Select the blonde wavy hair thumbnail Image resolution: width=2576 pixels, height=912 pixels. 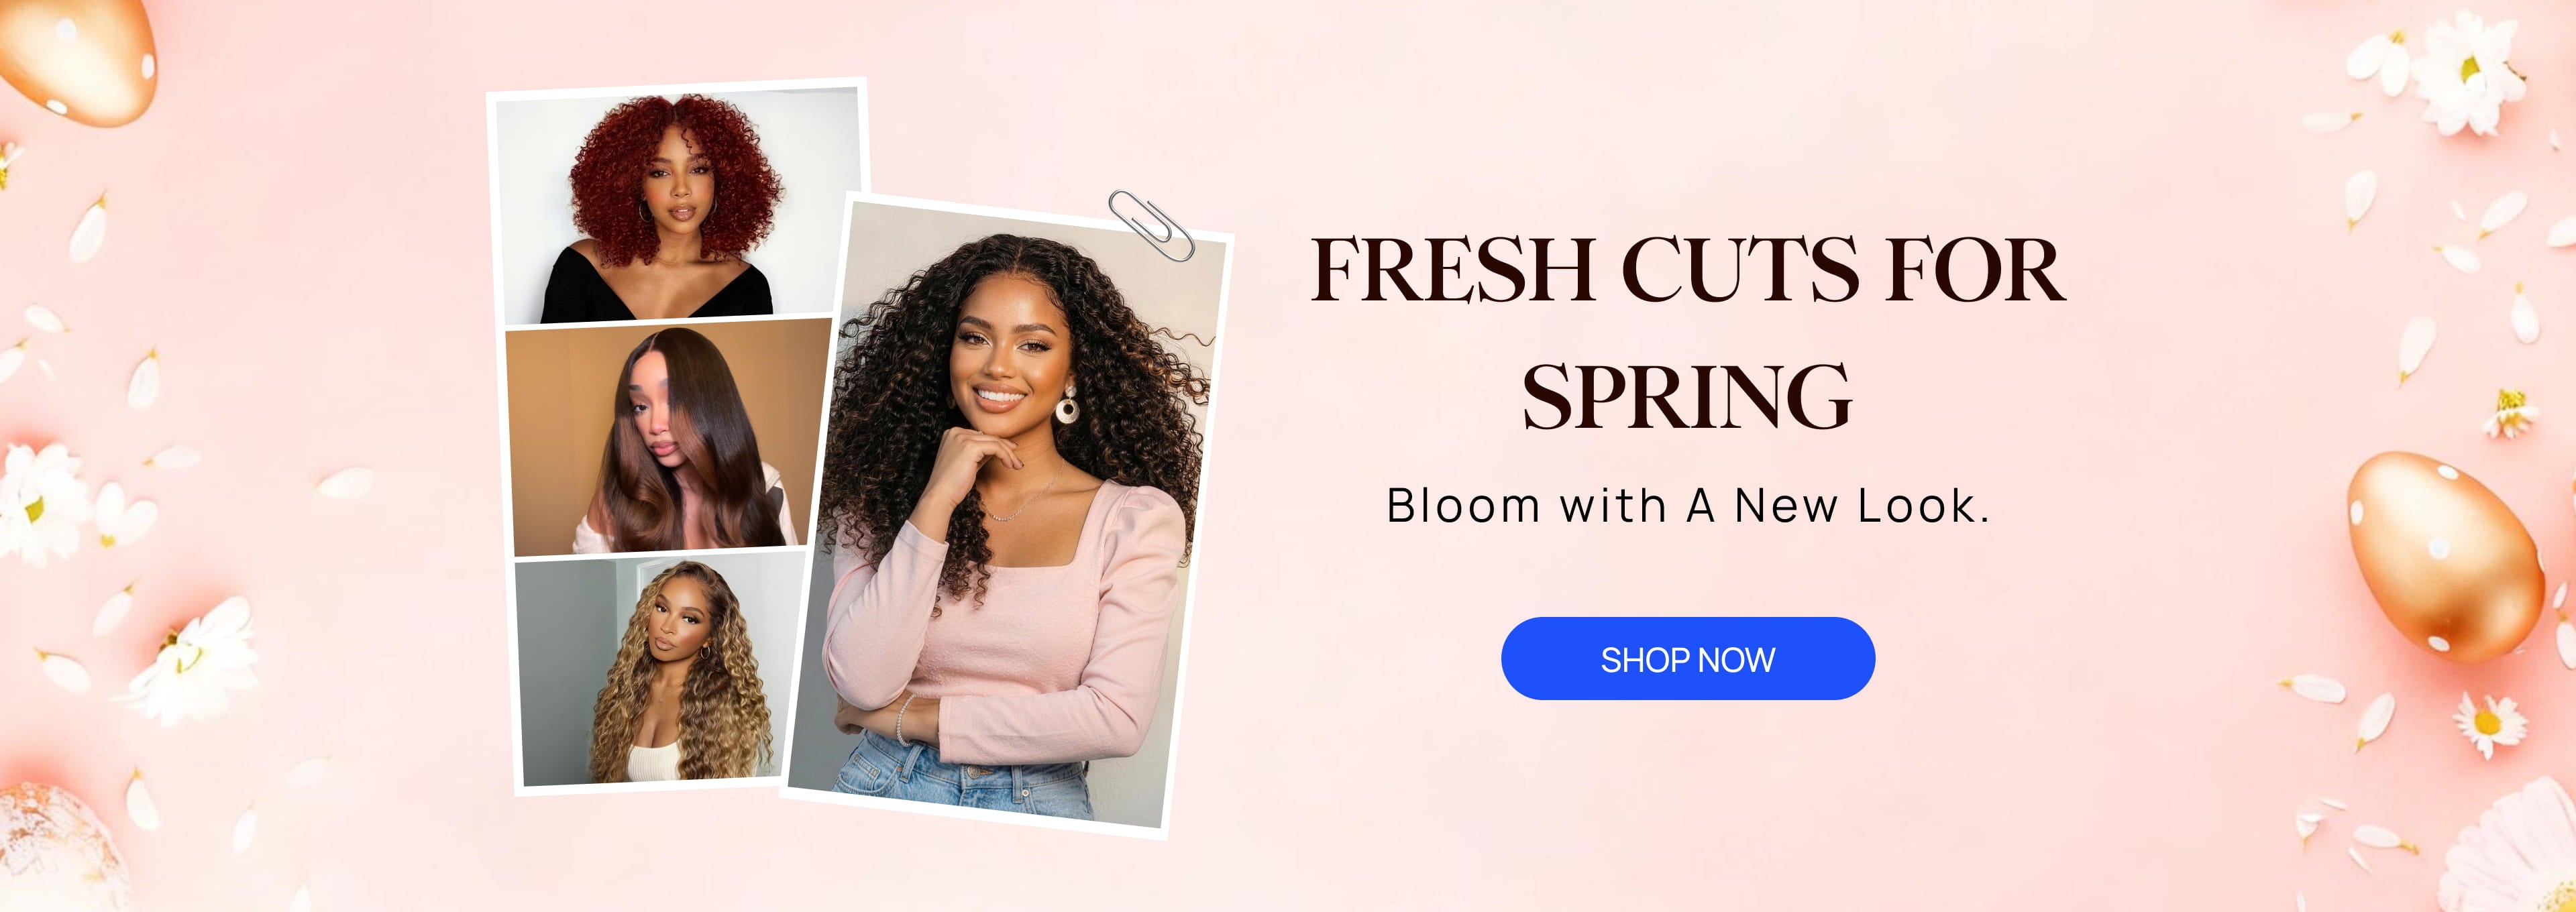coord(661,670)
